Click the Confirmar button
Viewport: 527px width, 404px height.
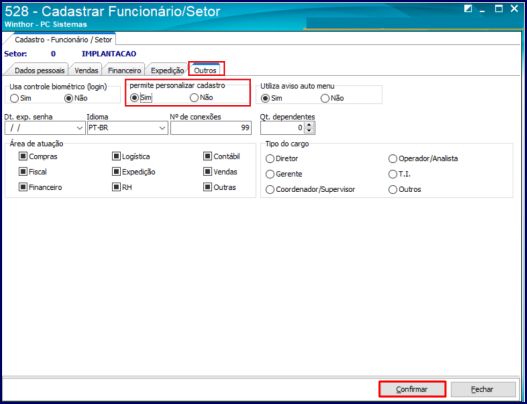coord(412,389)
